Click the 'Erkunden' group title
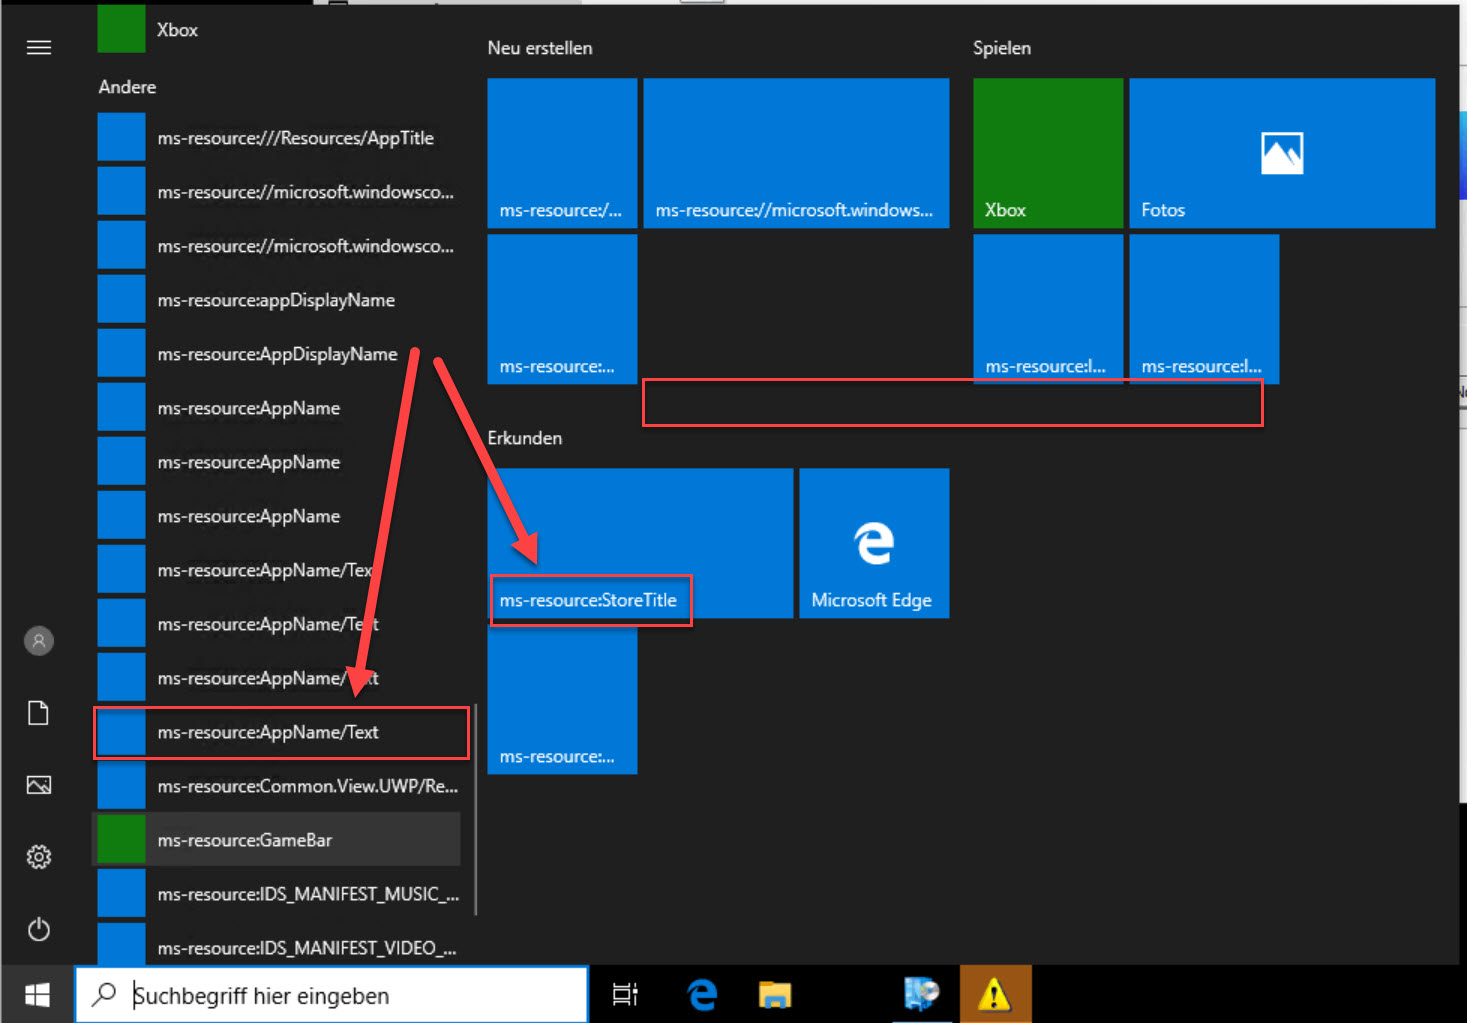 pos(525,438)
